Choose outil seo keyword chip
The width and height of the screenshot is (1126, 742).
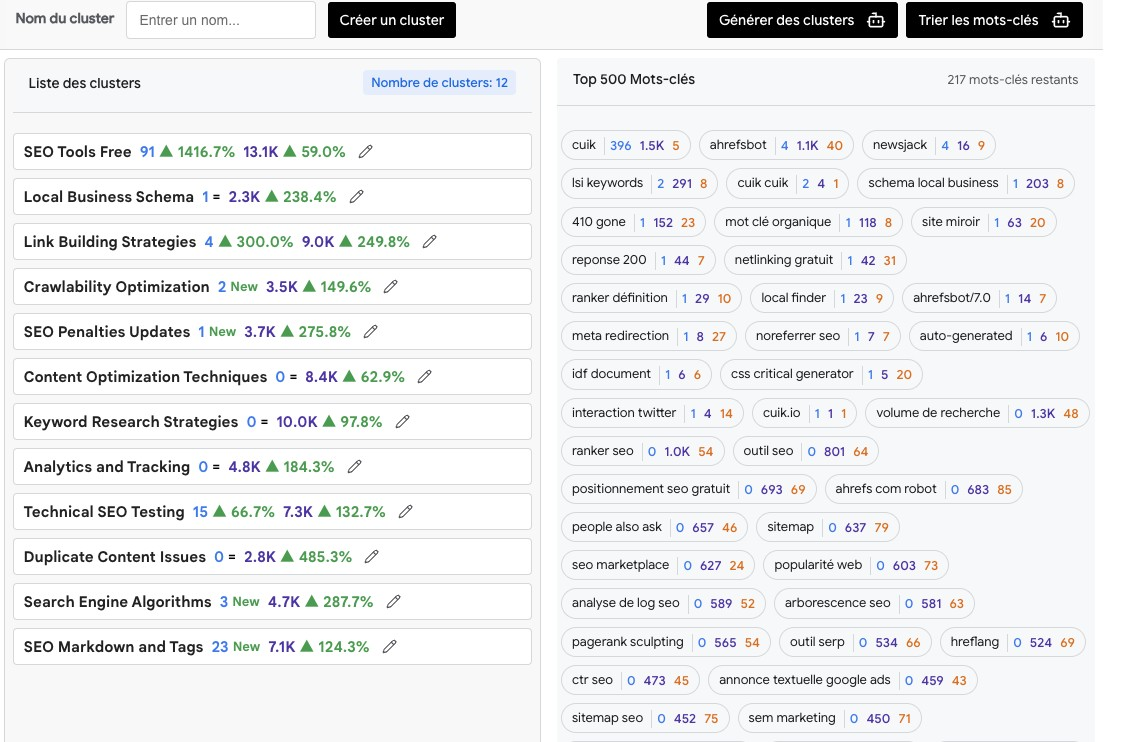[806, 451]
